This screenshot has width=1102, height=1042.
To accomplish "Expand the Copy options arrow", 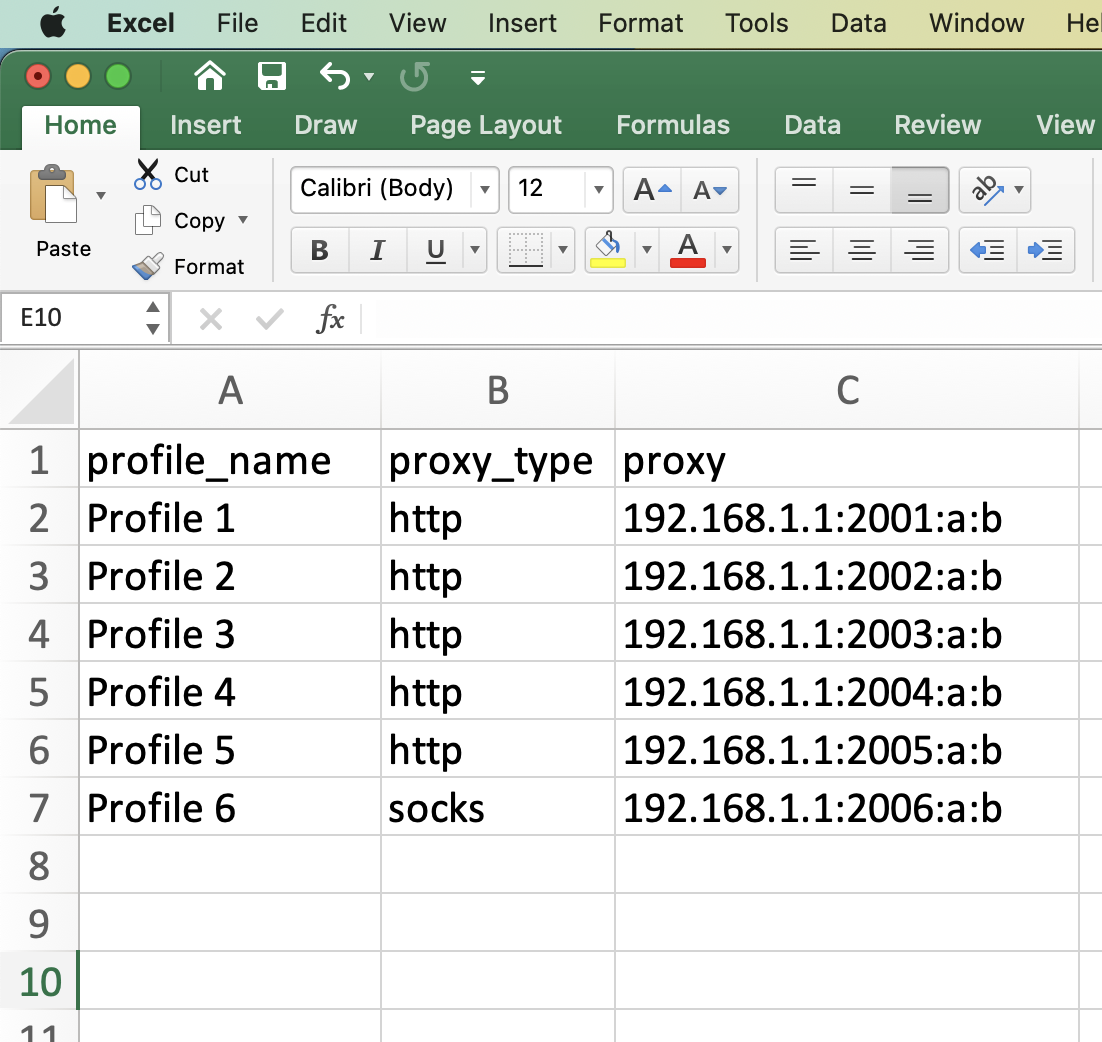I will coord(243,220).
